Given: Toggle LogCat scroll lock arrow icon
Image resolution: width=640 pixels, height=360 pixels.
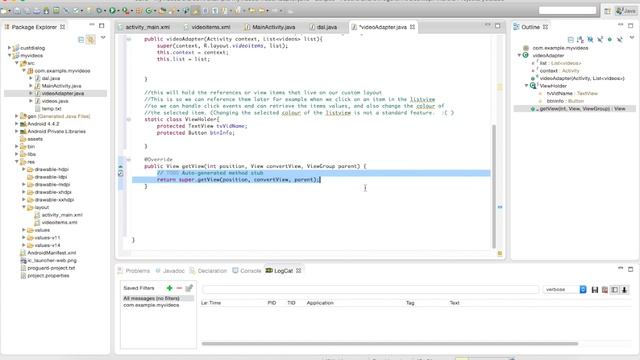Looking at the screenshot, I should (x=624, y=290).
